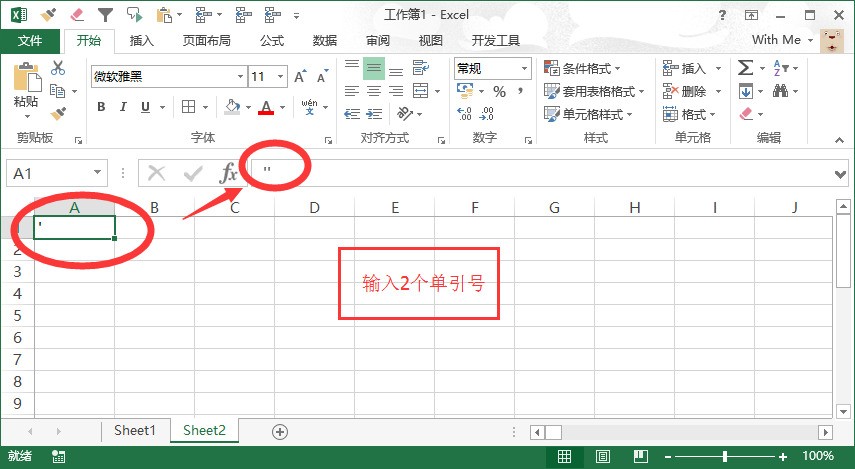Open the wén phonetic guide tool
Screen dimensions: 855x469
coord(309,107)
